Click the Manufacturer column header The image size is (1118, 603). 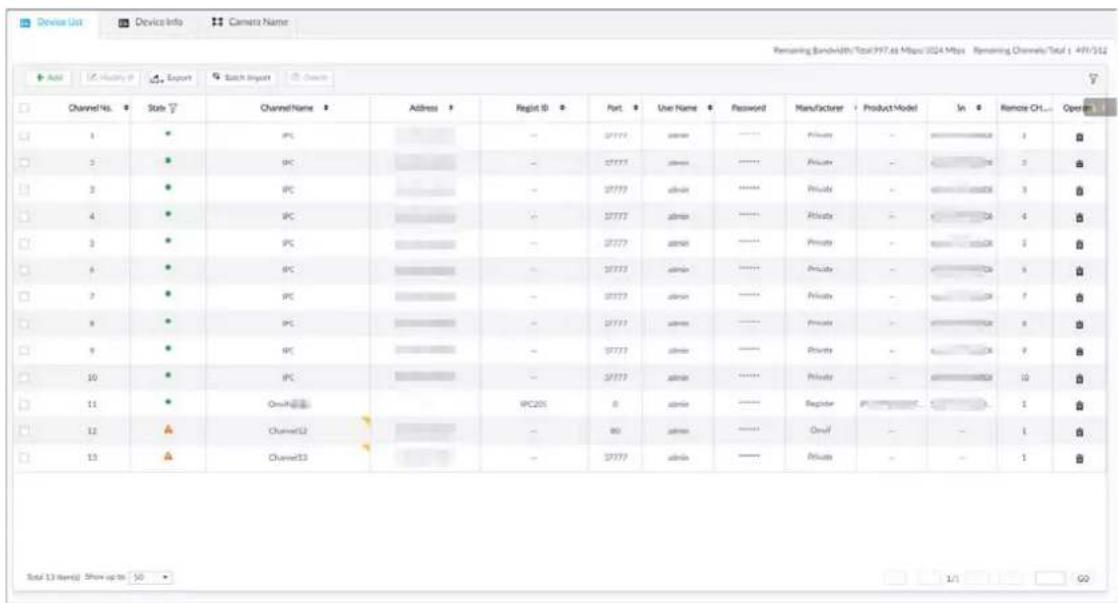[x=819, y=108]
